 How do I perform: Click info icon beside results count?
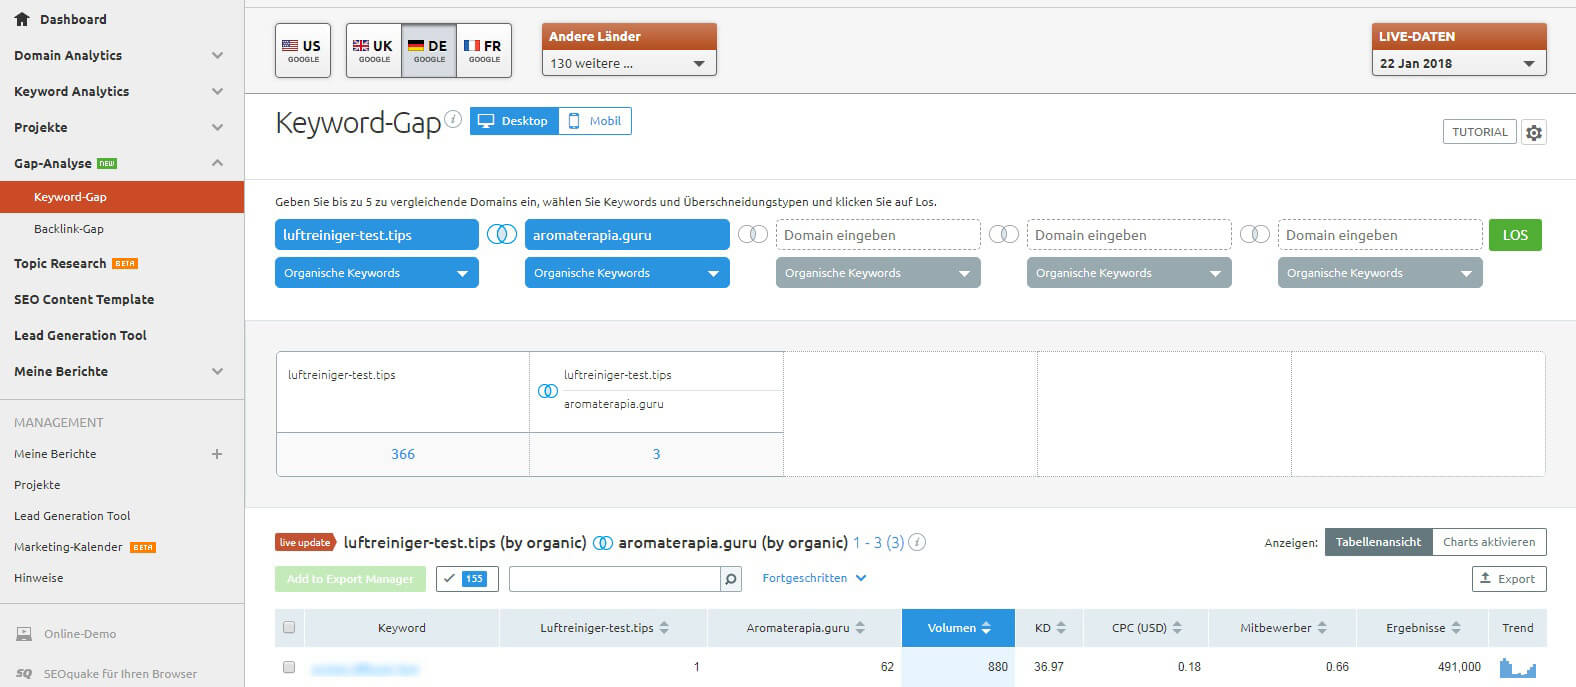click(x=917, y=542)
